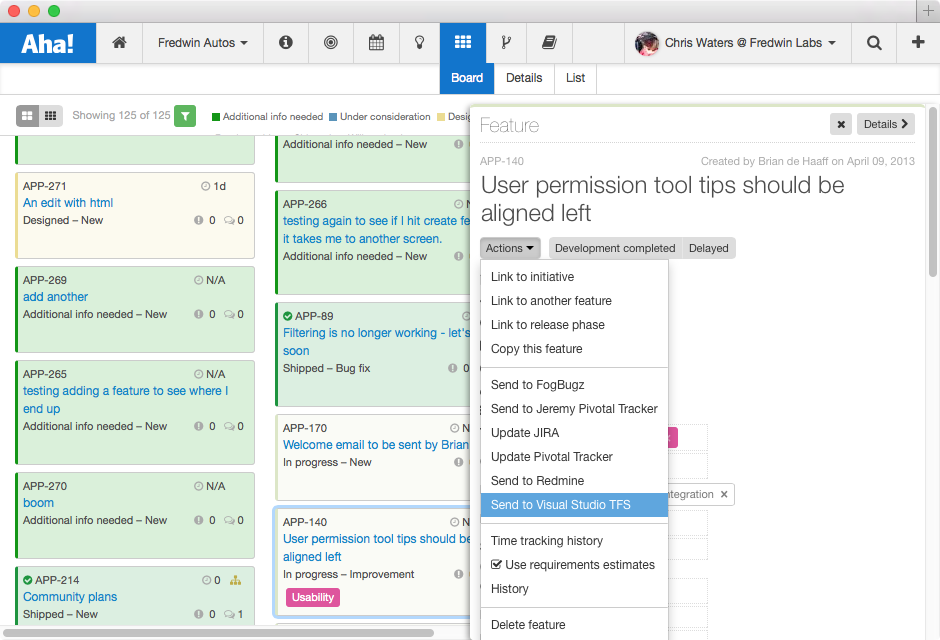Image resolution: width=940 pixels, height=640 pixels.
Task: Choose Send to Jeremy Pivotal Tracker
Action: pos(574,409)
